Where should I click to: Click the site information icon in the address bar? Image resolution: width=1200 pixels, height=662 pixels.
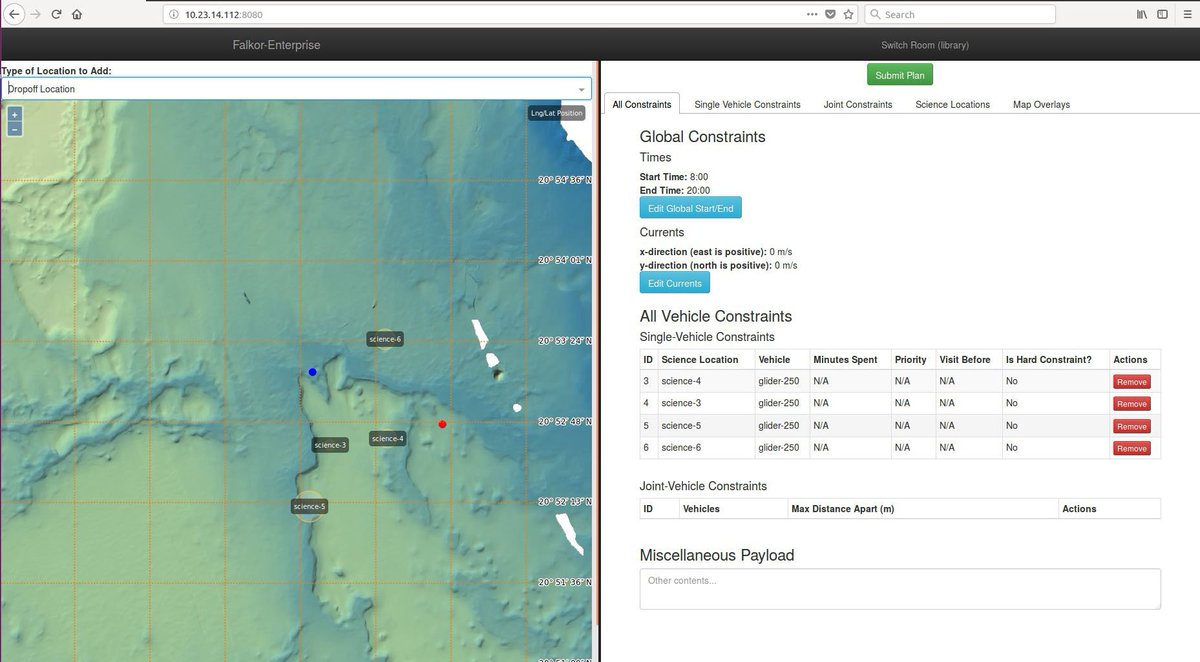[173, 14]
